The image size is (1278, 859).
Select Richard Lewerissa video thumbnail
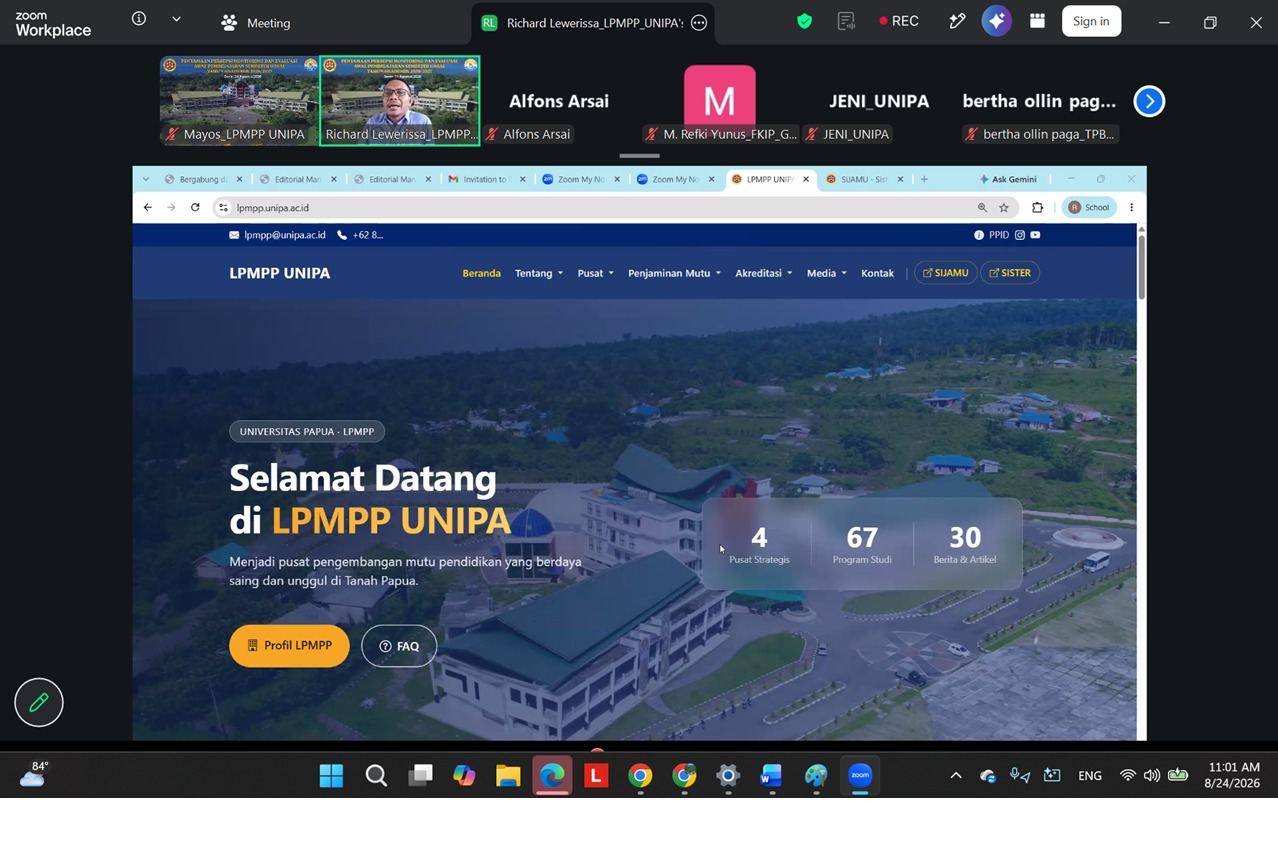[x=400, y=100]
